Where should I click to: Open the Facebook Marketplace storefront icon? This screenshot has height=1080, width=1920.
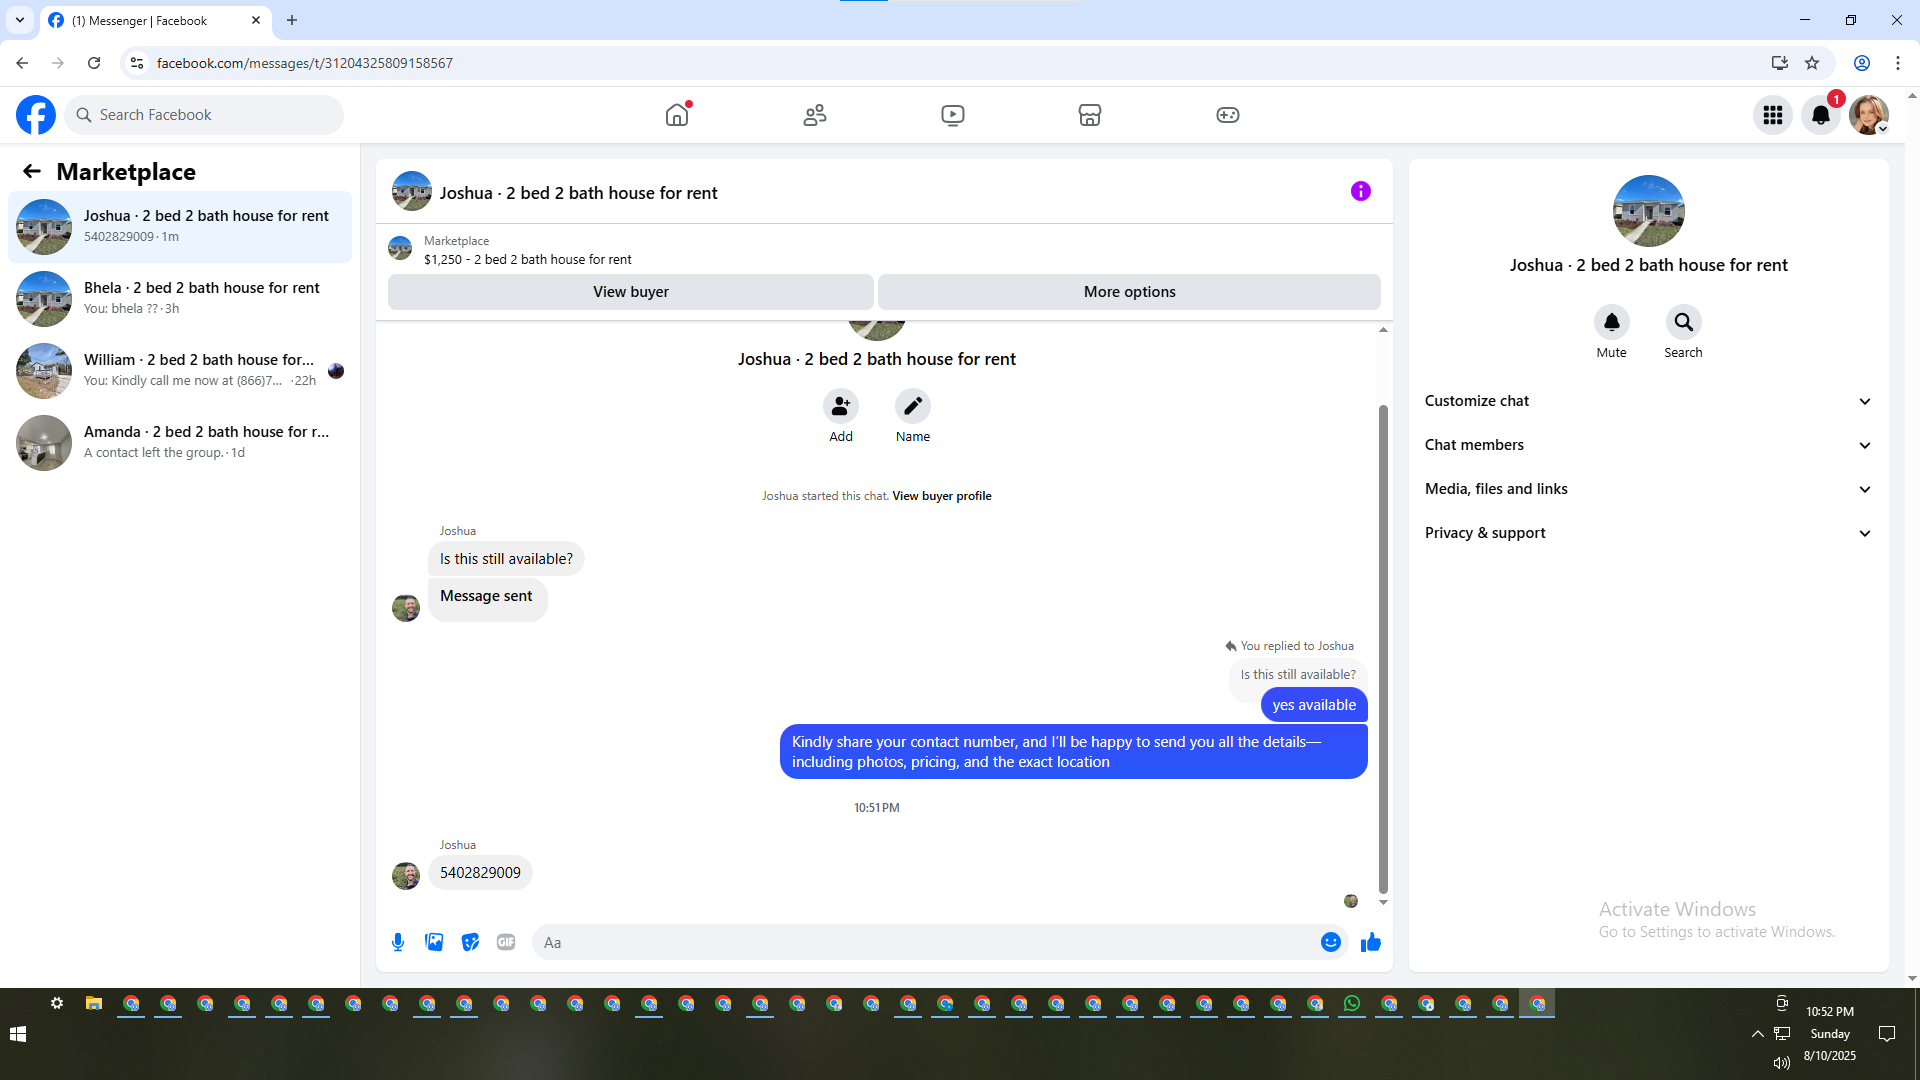click(x=1089, y=115)
